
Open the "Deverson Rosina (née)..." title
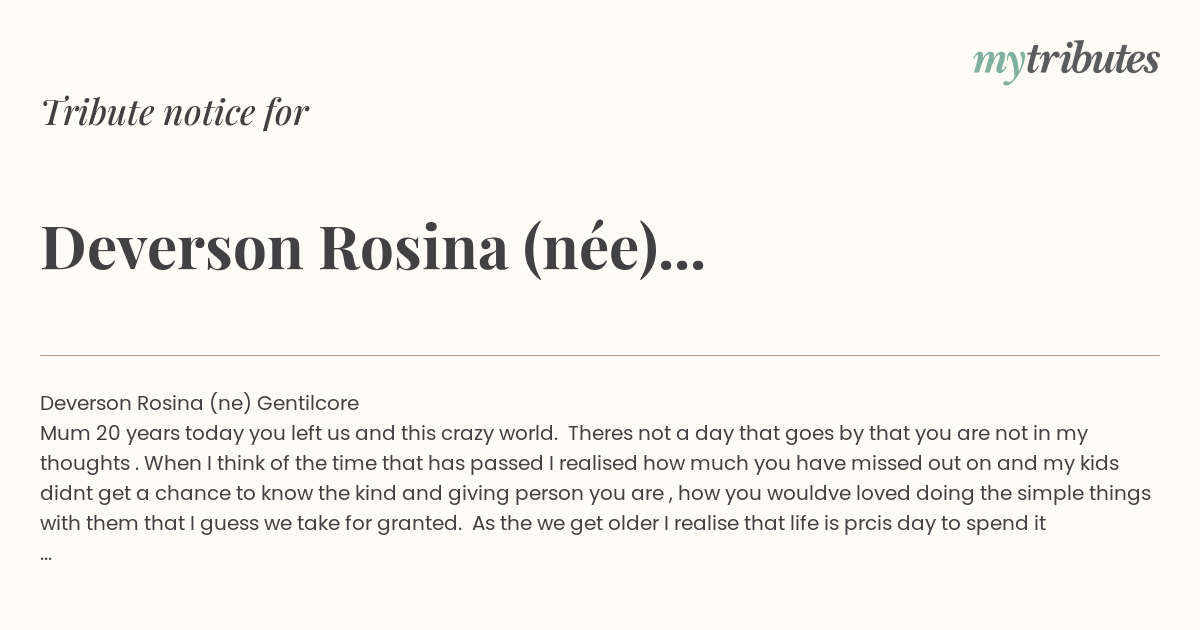coord(373,248)
